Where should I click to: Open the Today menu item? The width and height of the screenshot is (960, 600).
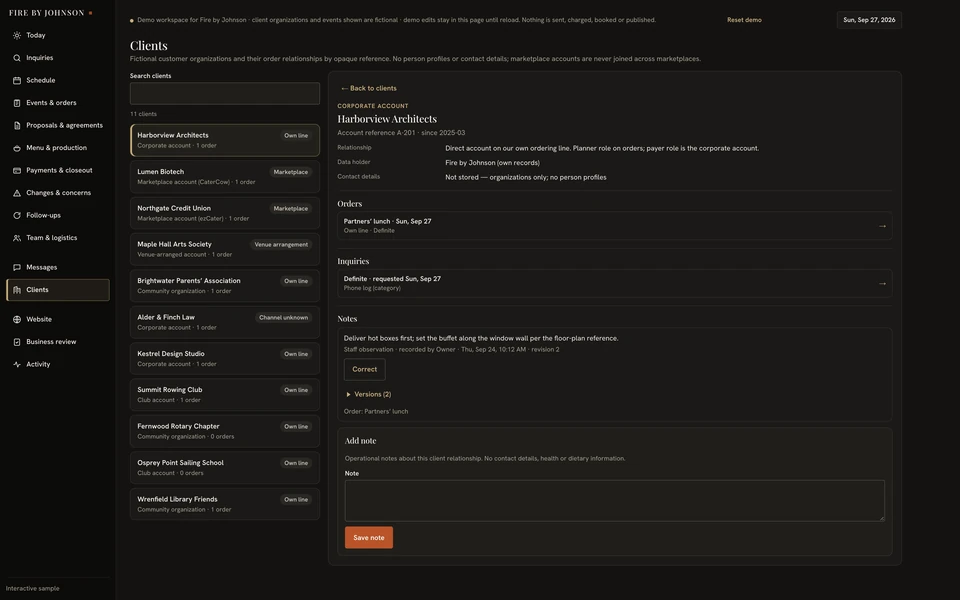click(58, 36)
